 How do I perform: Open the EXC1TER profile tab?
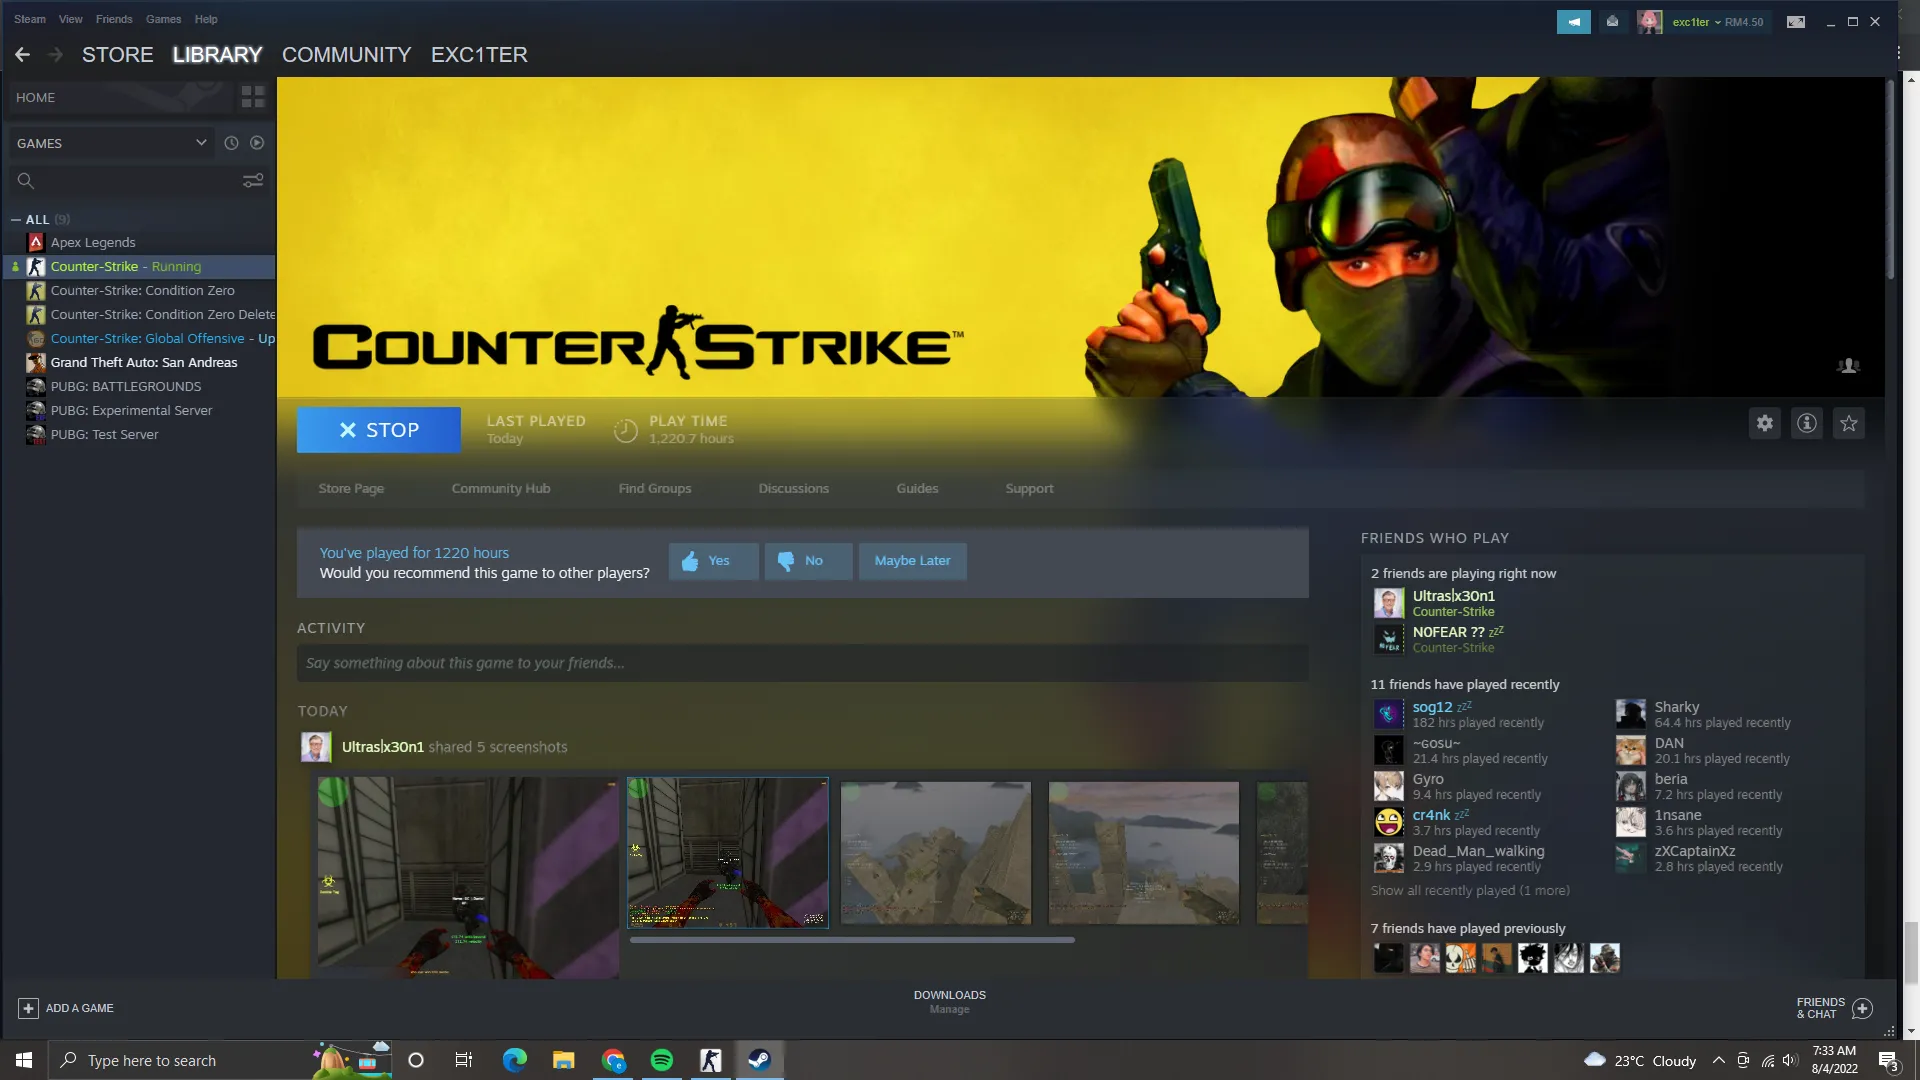[x=479, y=55]
